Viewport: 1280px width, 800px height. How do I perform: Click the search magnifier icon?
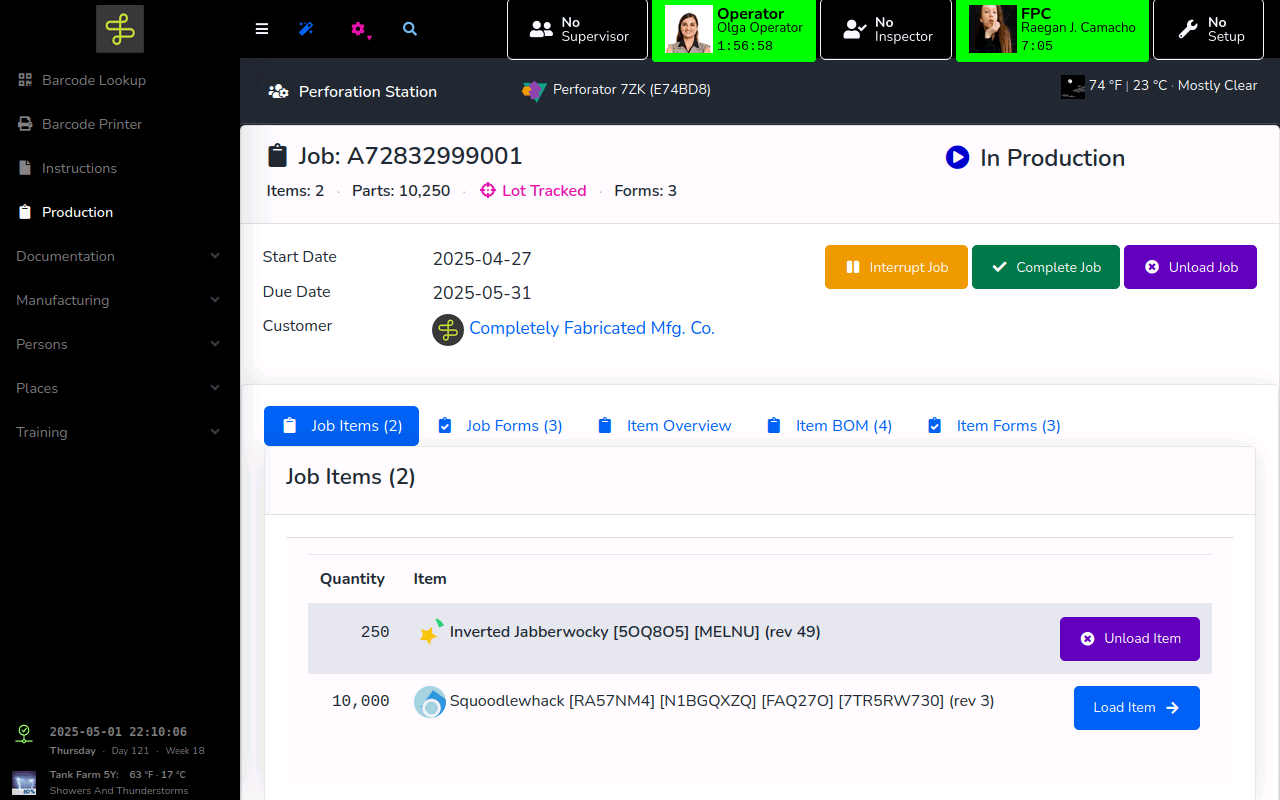coord(410,29)
